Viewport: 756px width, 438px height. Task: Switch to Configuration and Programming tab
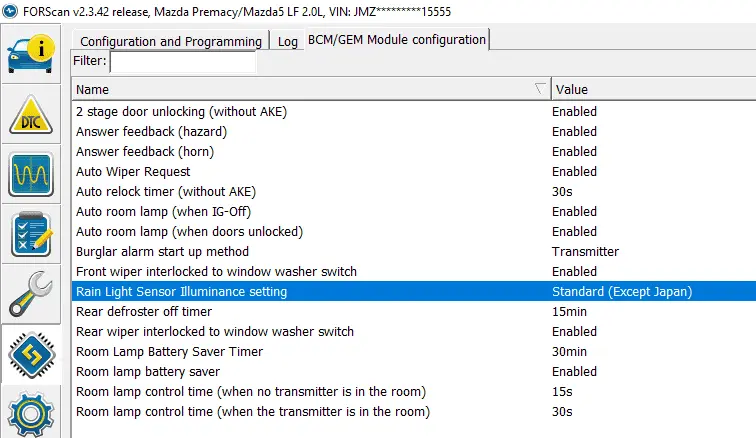coord(169,41)
